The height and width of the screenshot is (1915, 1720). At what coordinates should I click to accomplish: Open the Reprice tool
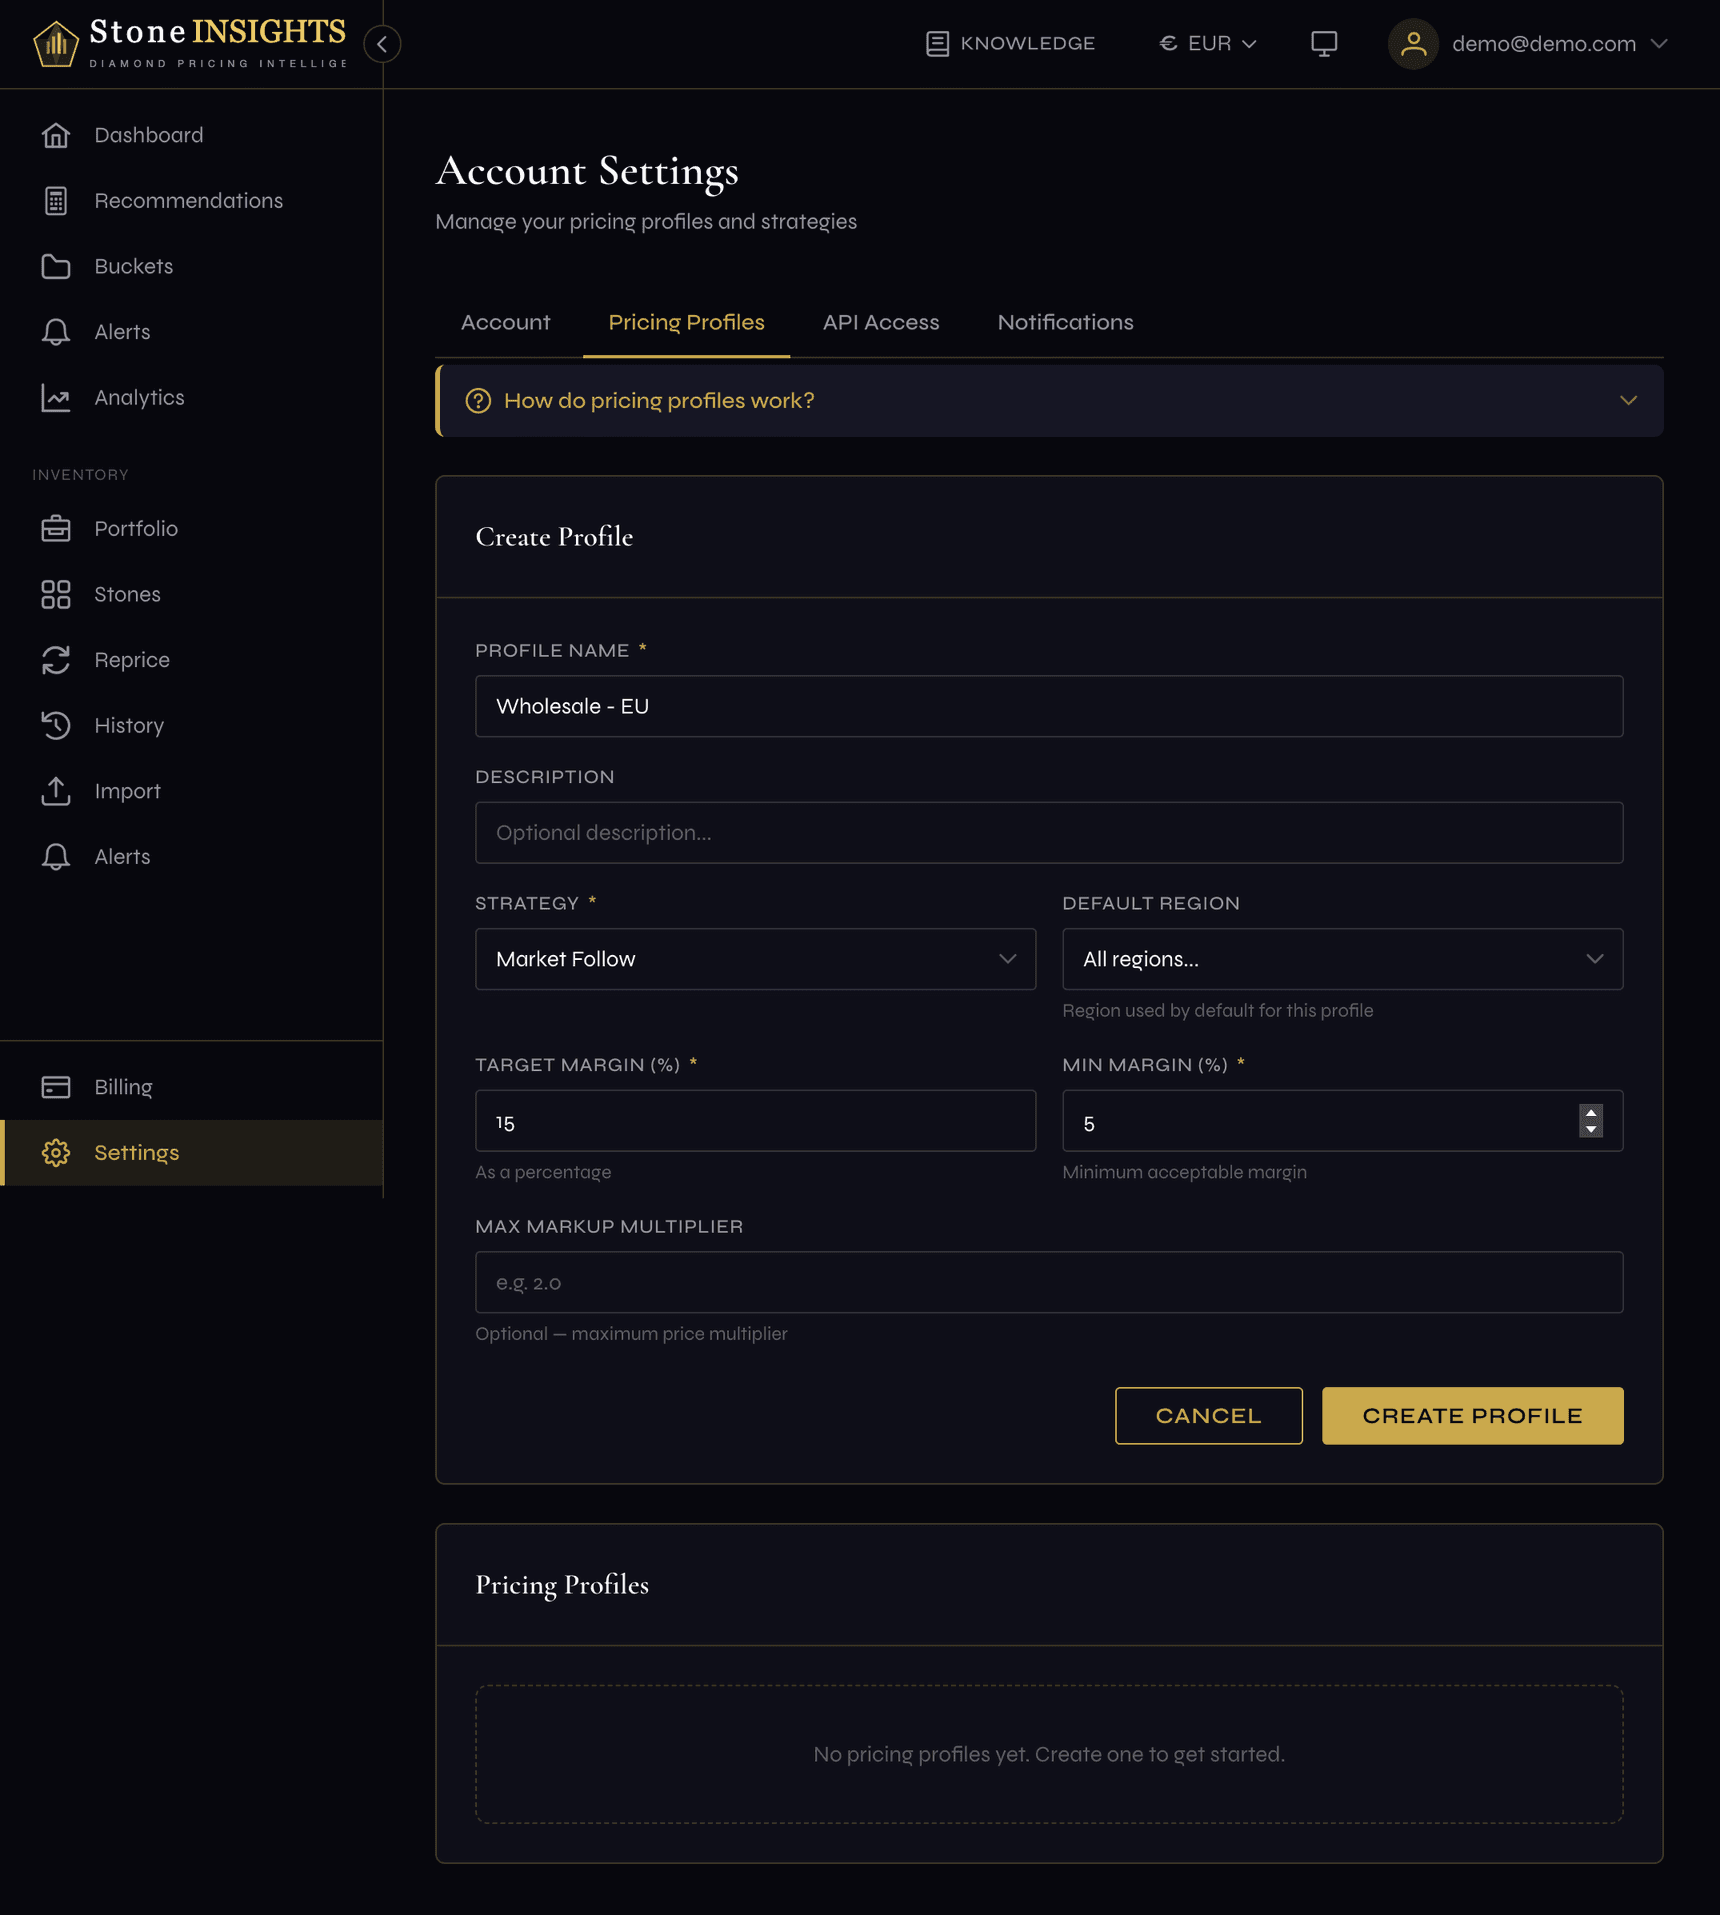[131, 660]
